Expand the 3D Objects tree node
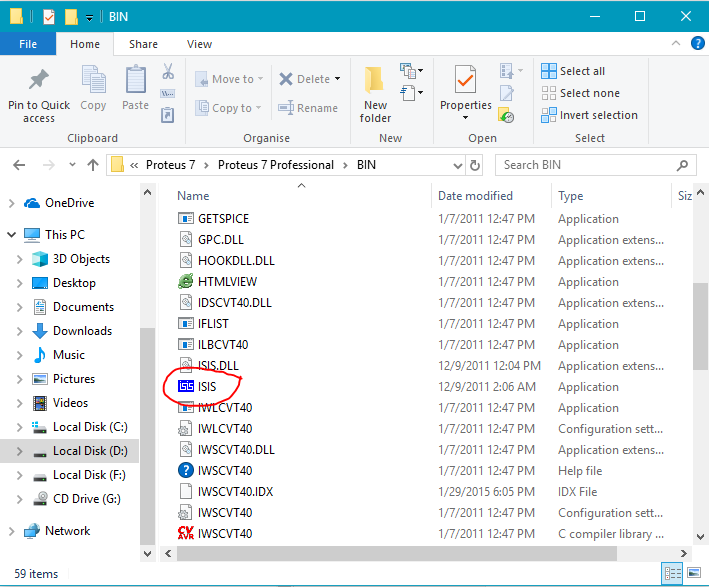 (x=19, y=259)
